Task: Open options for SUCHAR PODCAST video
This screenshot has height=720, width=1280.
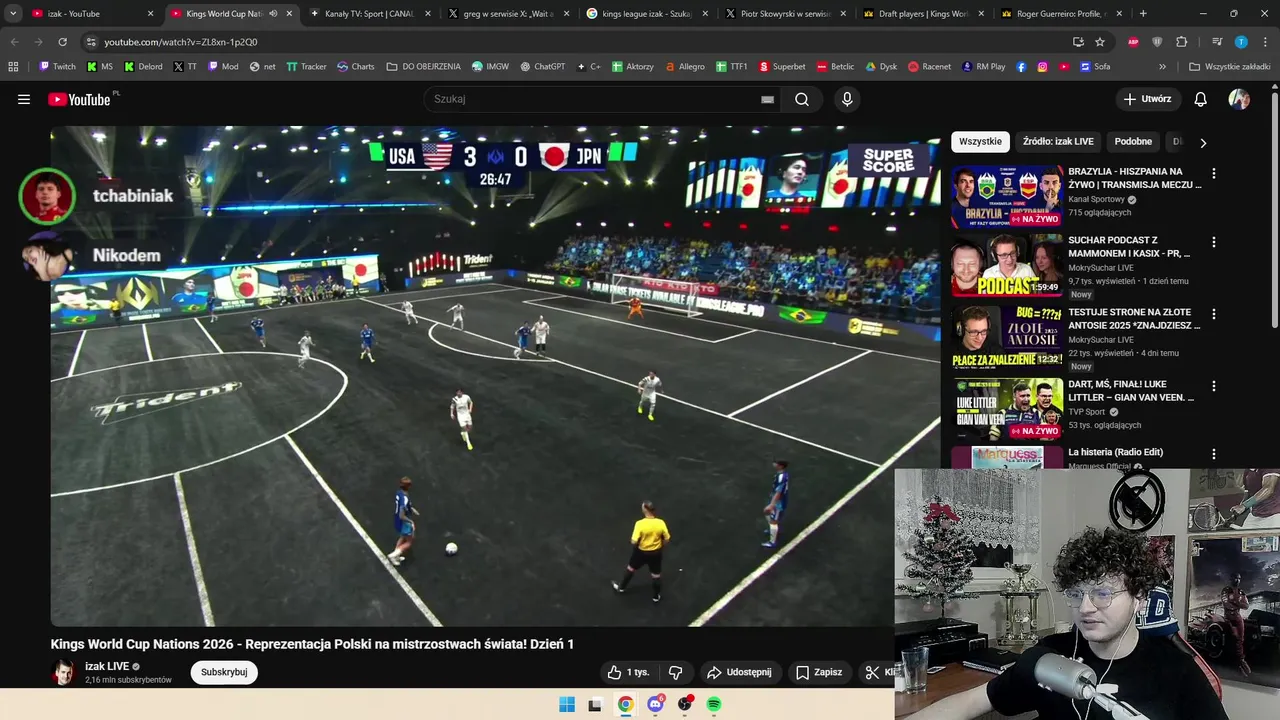Action: coord(1214,243)
